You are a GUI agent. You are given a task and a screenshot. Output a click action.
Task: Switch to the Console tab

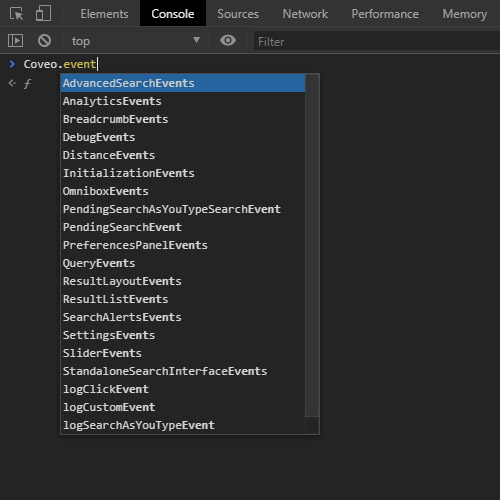tap(173, 14)
